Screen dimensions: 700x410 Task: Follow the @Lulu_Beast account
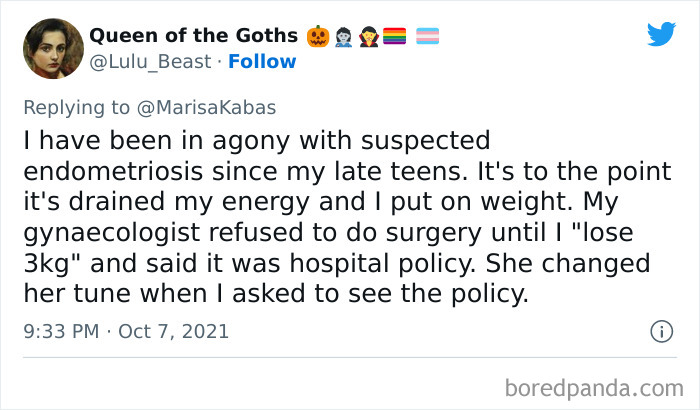[262, 61]
